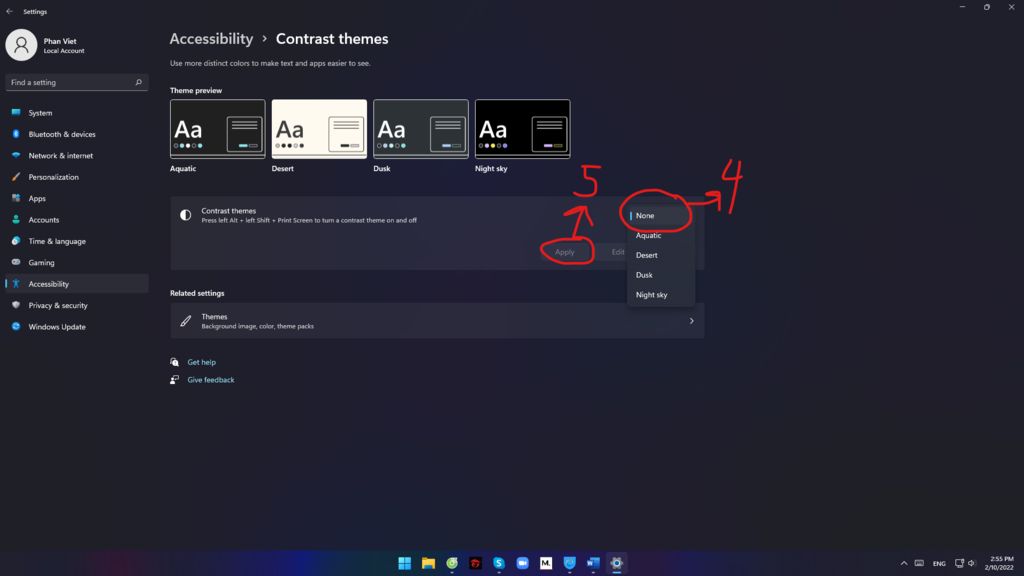This screenshot has height=576, width=1024.
Task: Open Themes related settings row
Action: (437, 321)
